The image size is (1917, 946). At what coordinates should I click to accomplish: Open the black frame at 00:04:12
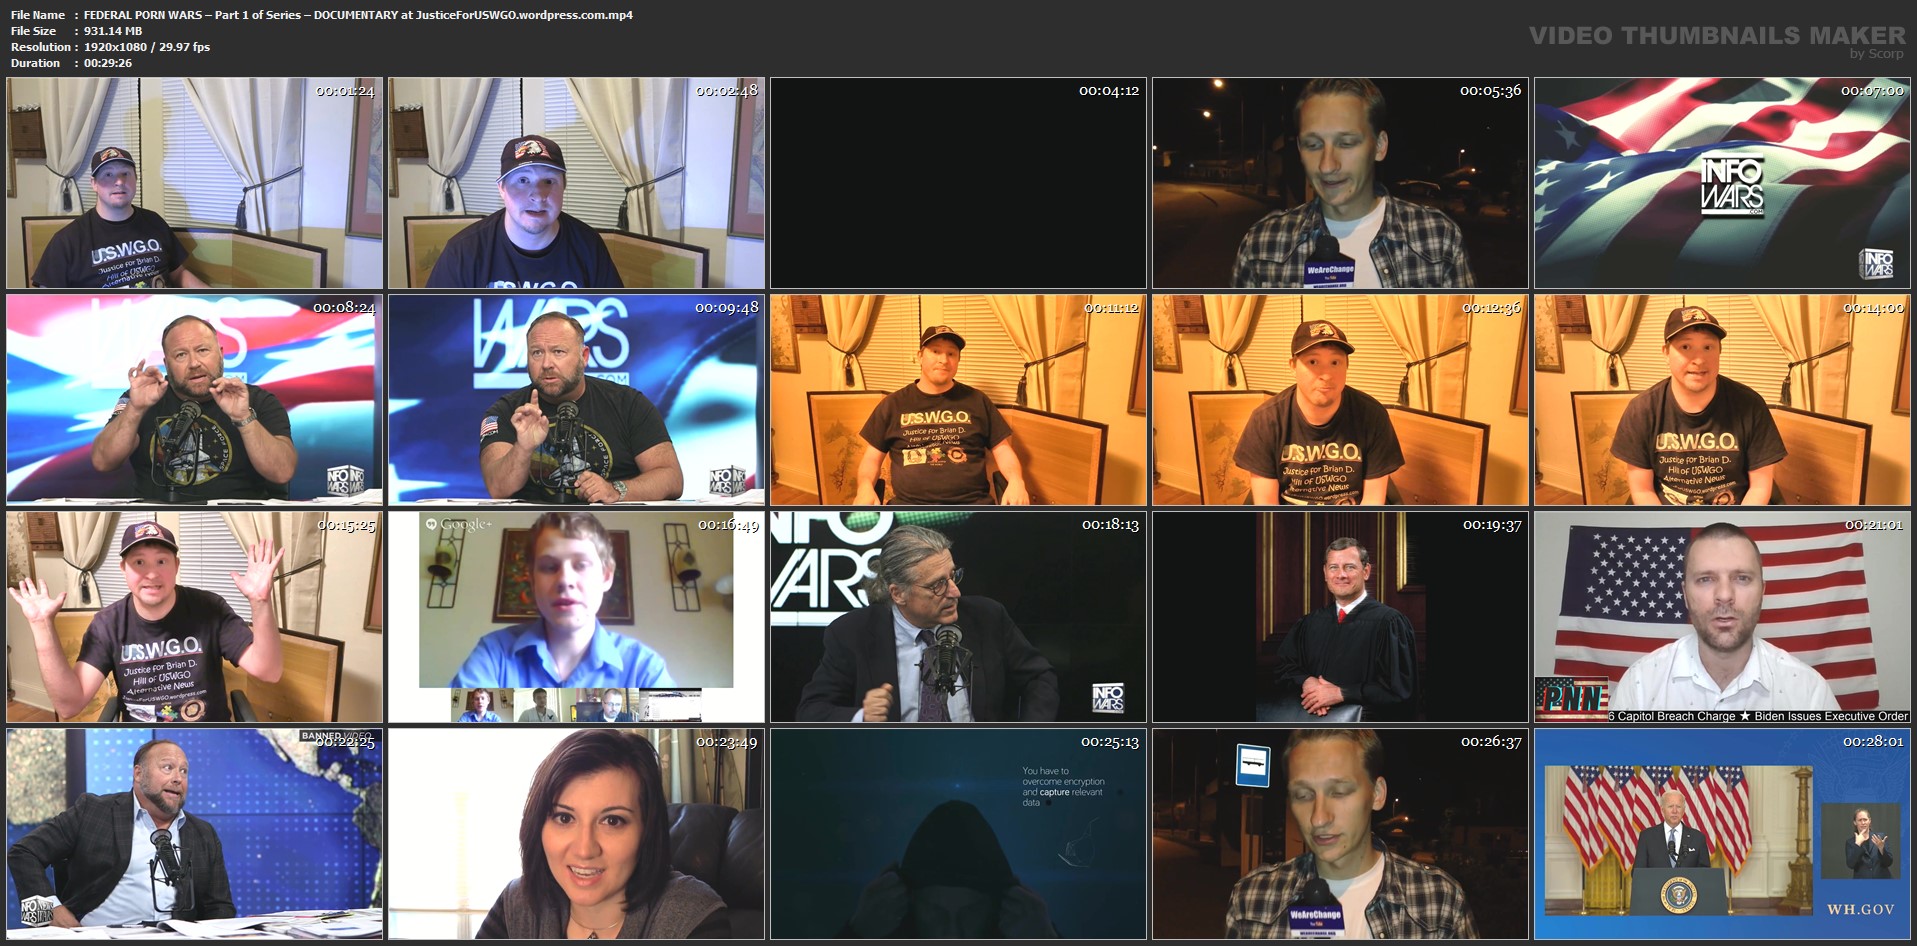tap(958, 183)
